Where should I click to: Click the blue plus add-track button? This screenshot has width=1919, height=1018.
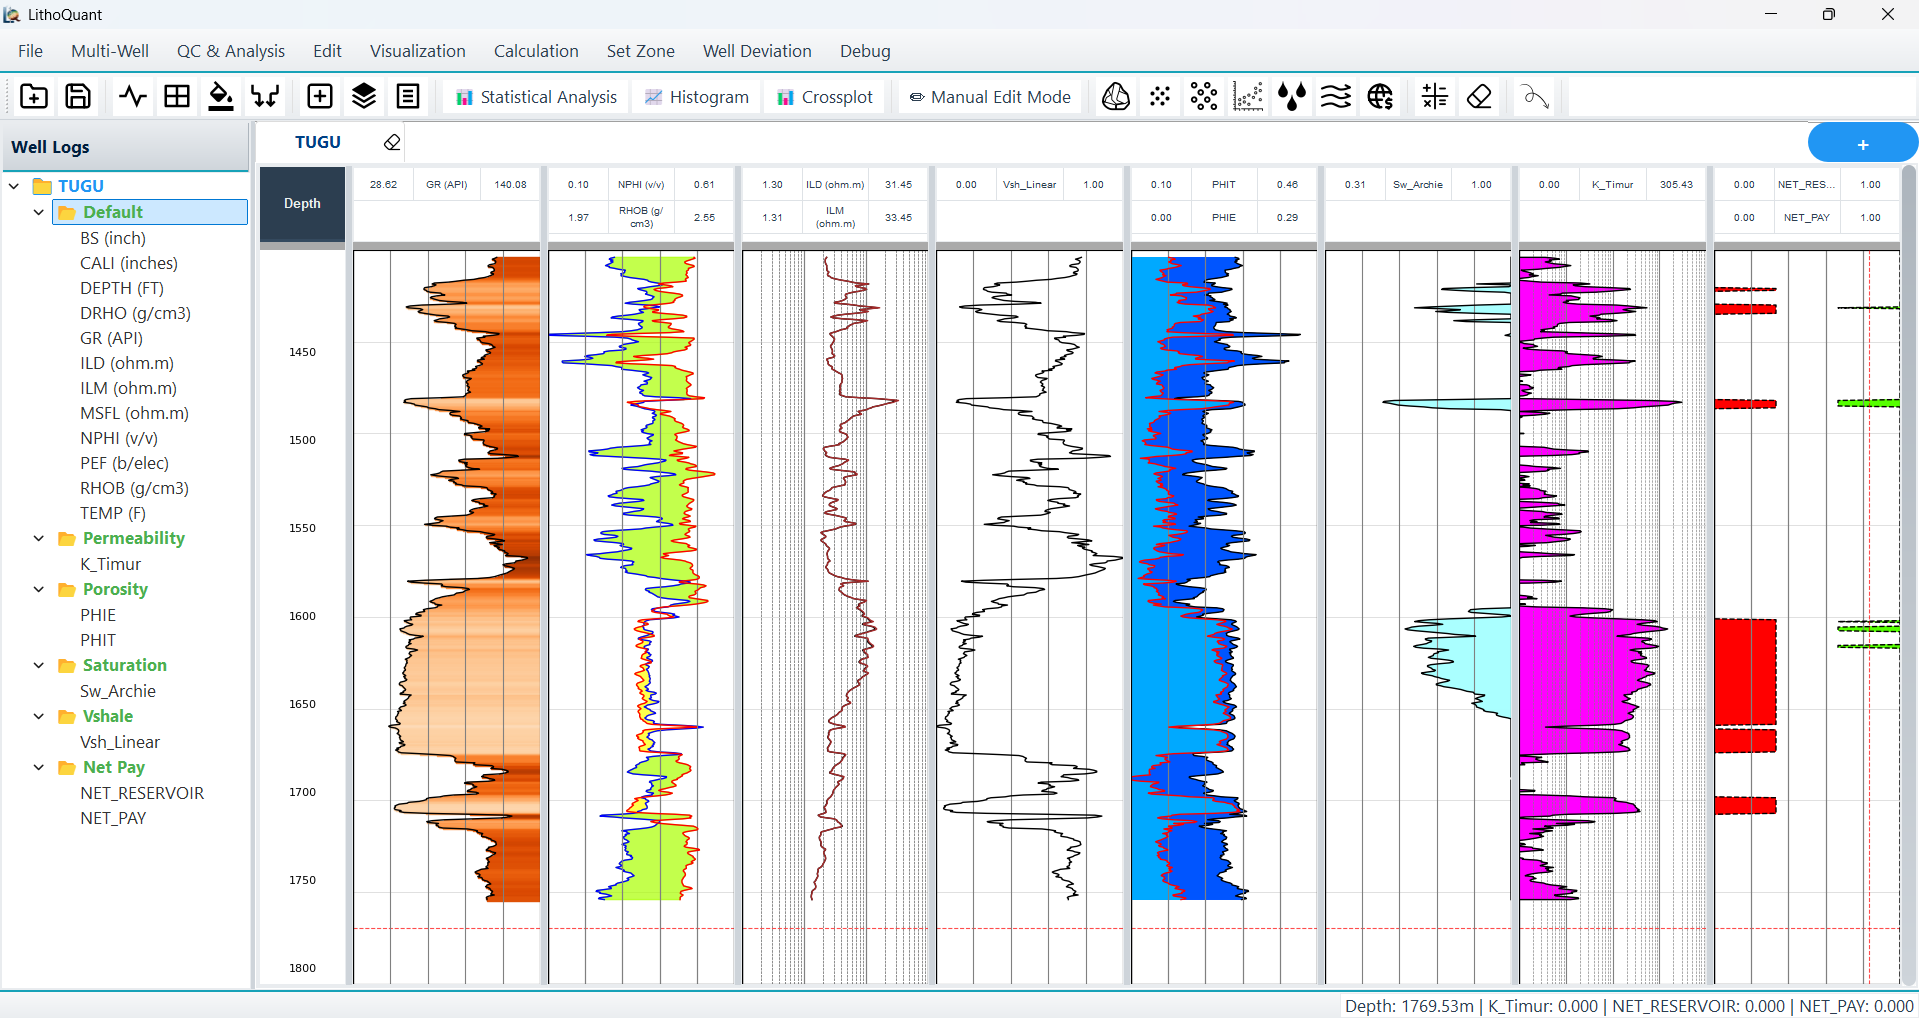[x=1862, y=144]
